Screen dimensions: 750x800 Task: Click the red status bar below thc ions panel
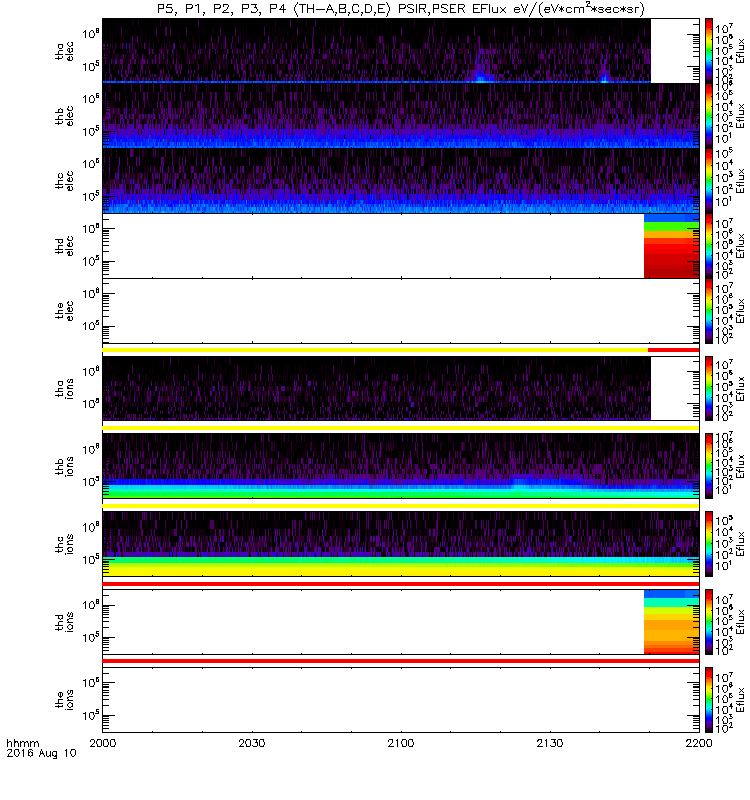pos(401,584)
